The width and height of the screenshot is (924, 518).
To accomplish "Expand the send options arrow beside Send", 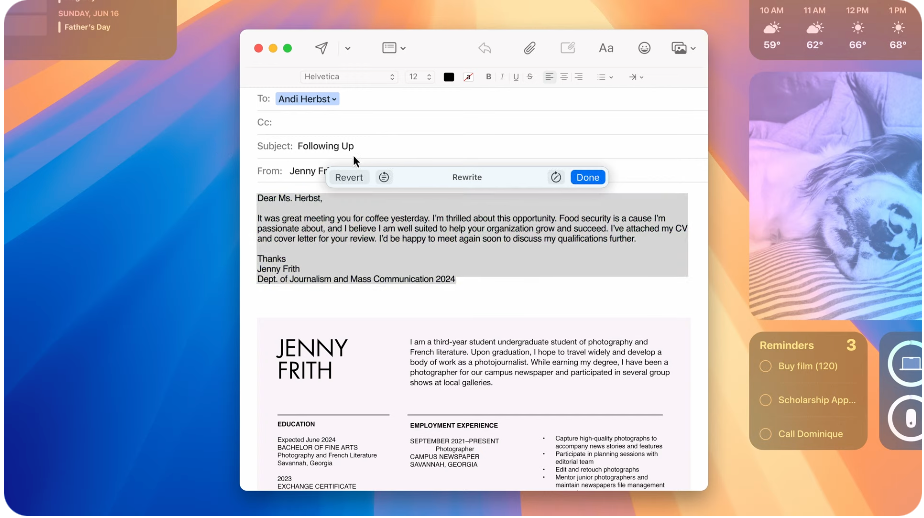I will coord(347,48).
